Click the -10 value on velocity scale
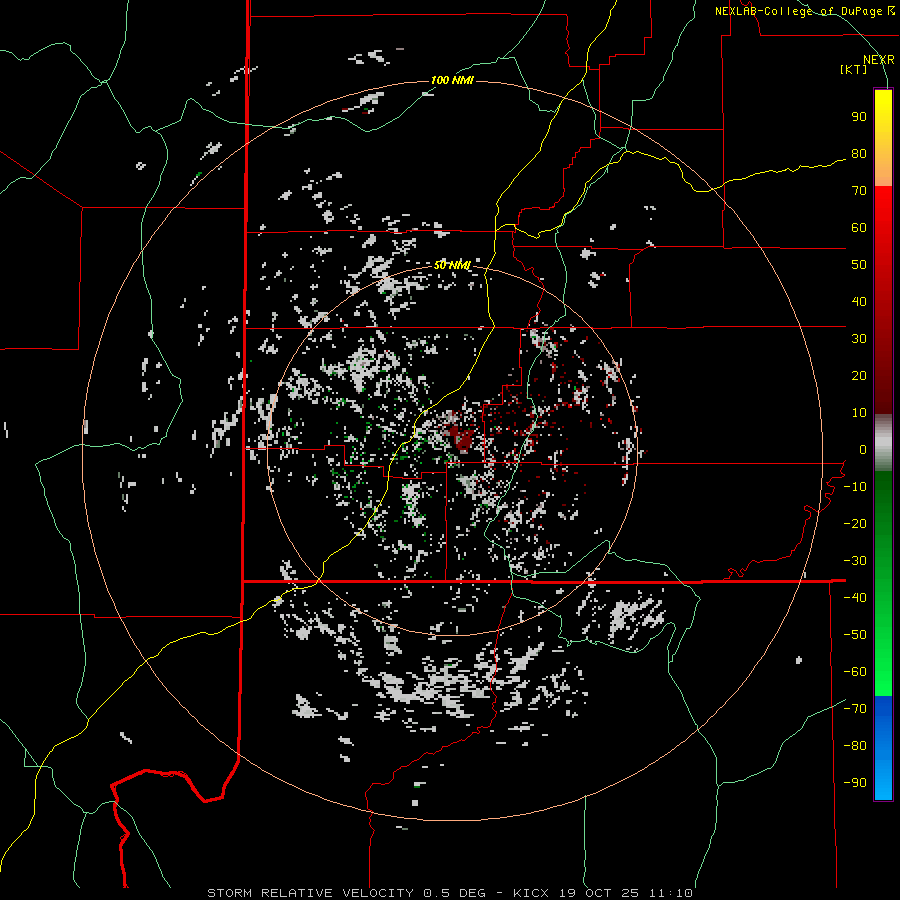 point(855,487)
